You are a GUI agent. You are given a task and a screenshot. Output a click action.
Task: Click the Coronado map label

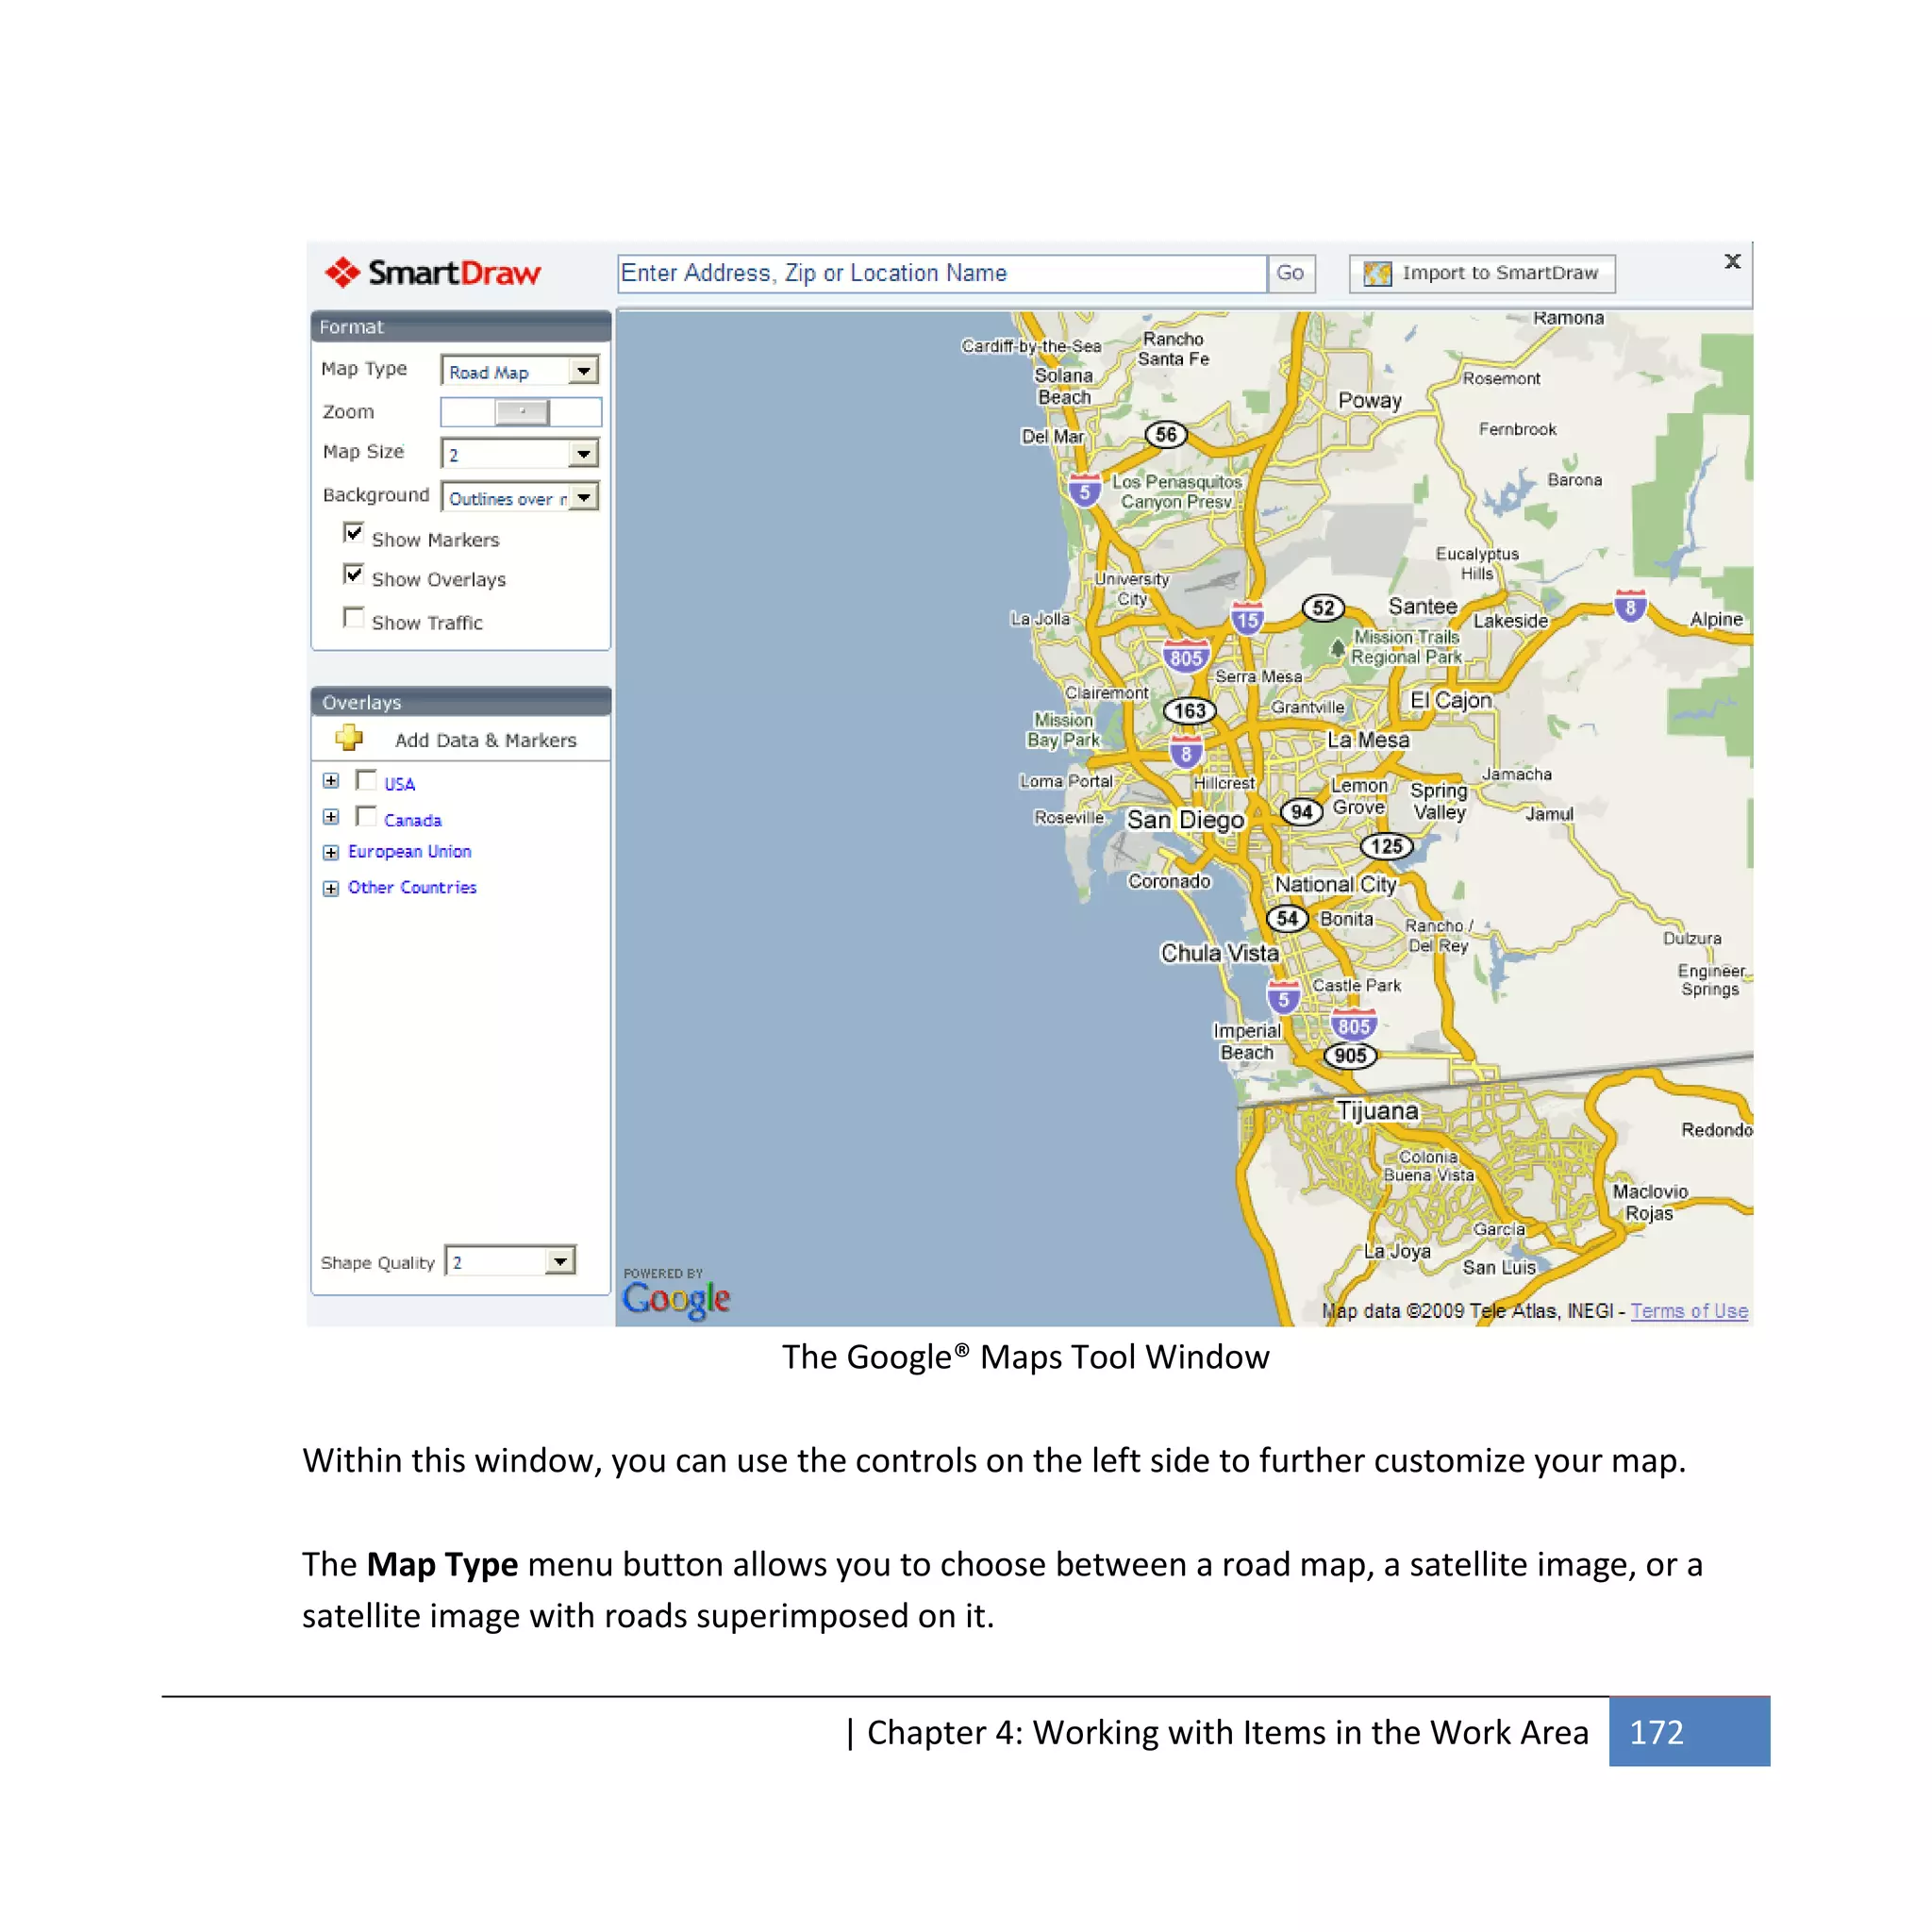pyautogui.click(x=1169, y=881)
